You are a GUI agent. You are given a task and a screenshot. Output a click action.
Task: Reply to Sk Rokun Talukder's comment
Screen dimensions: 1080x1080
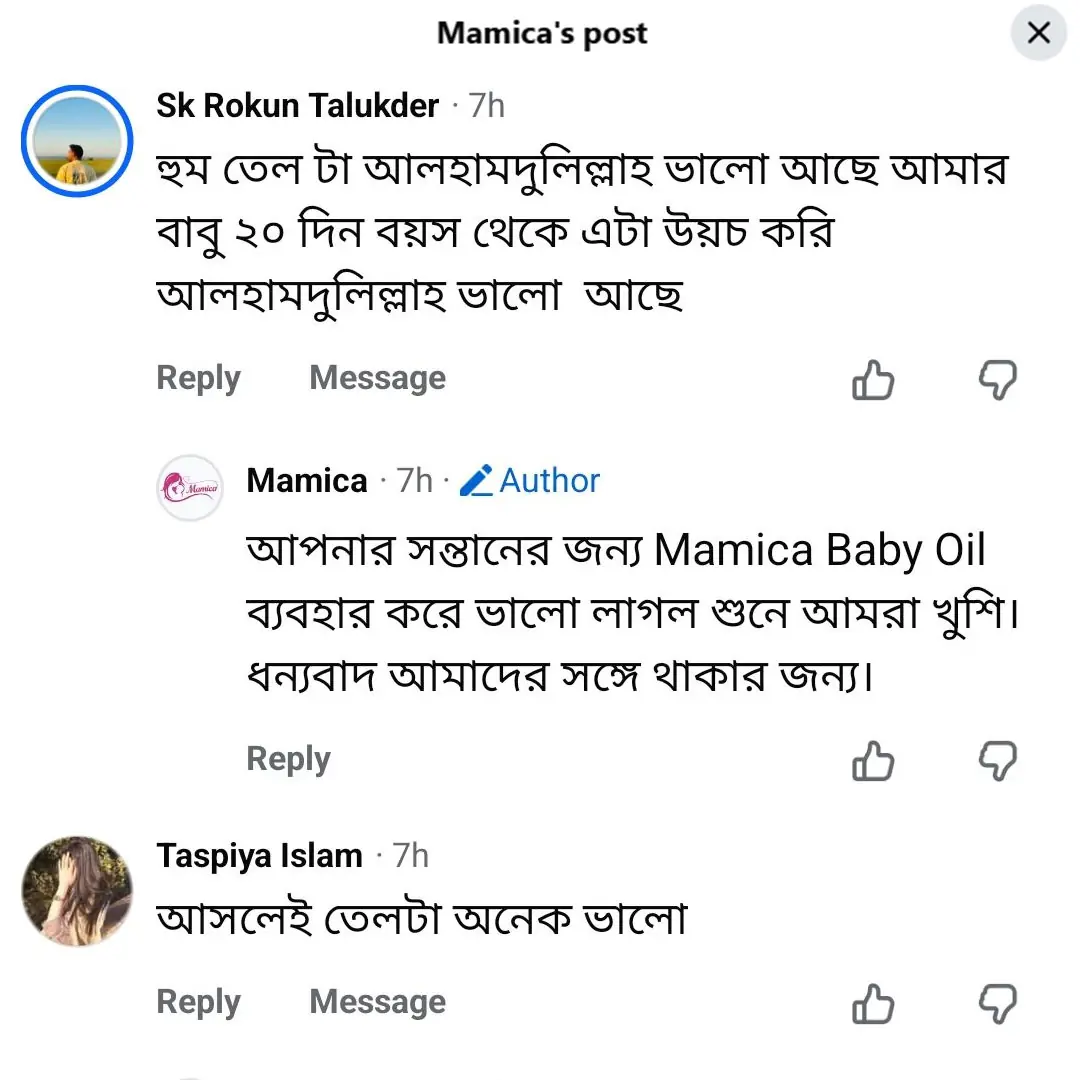click(x=198, y=378)
